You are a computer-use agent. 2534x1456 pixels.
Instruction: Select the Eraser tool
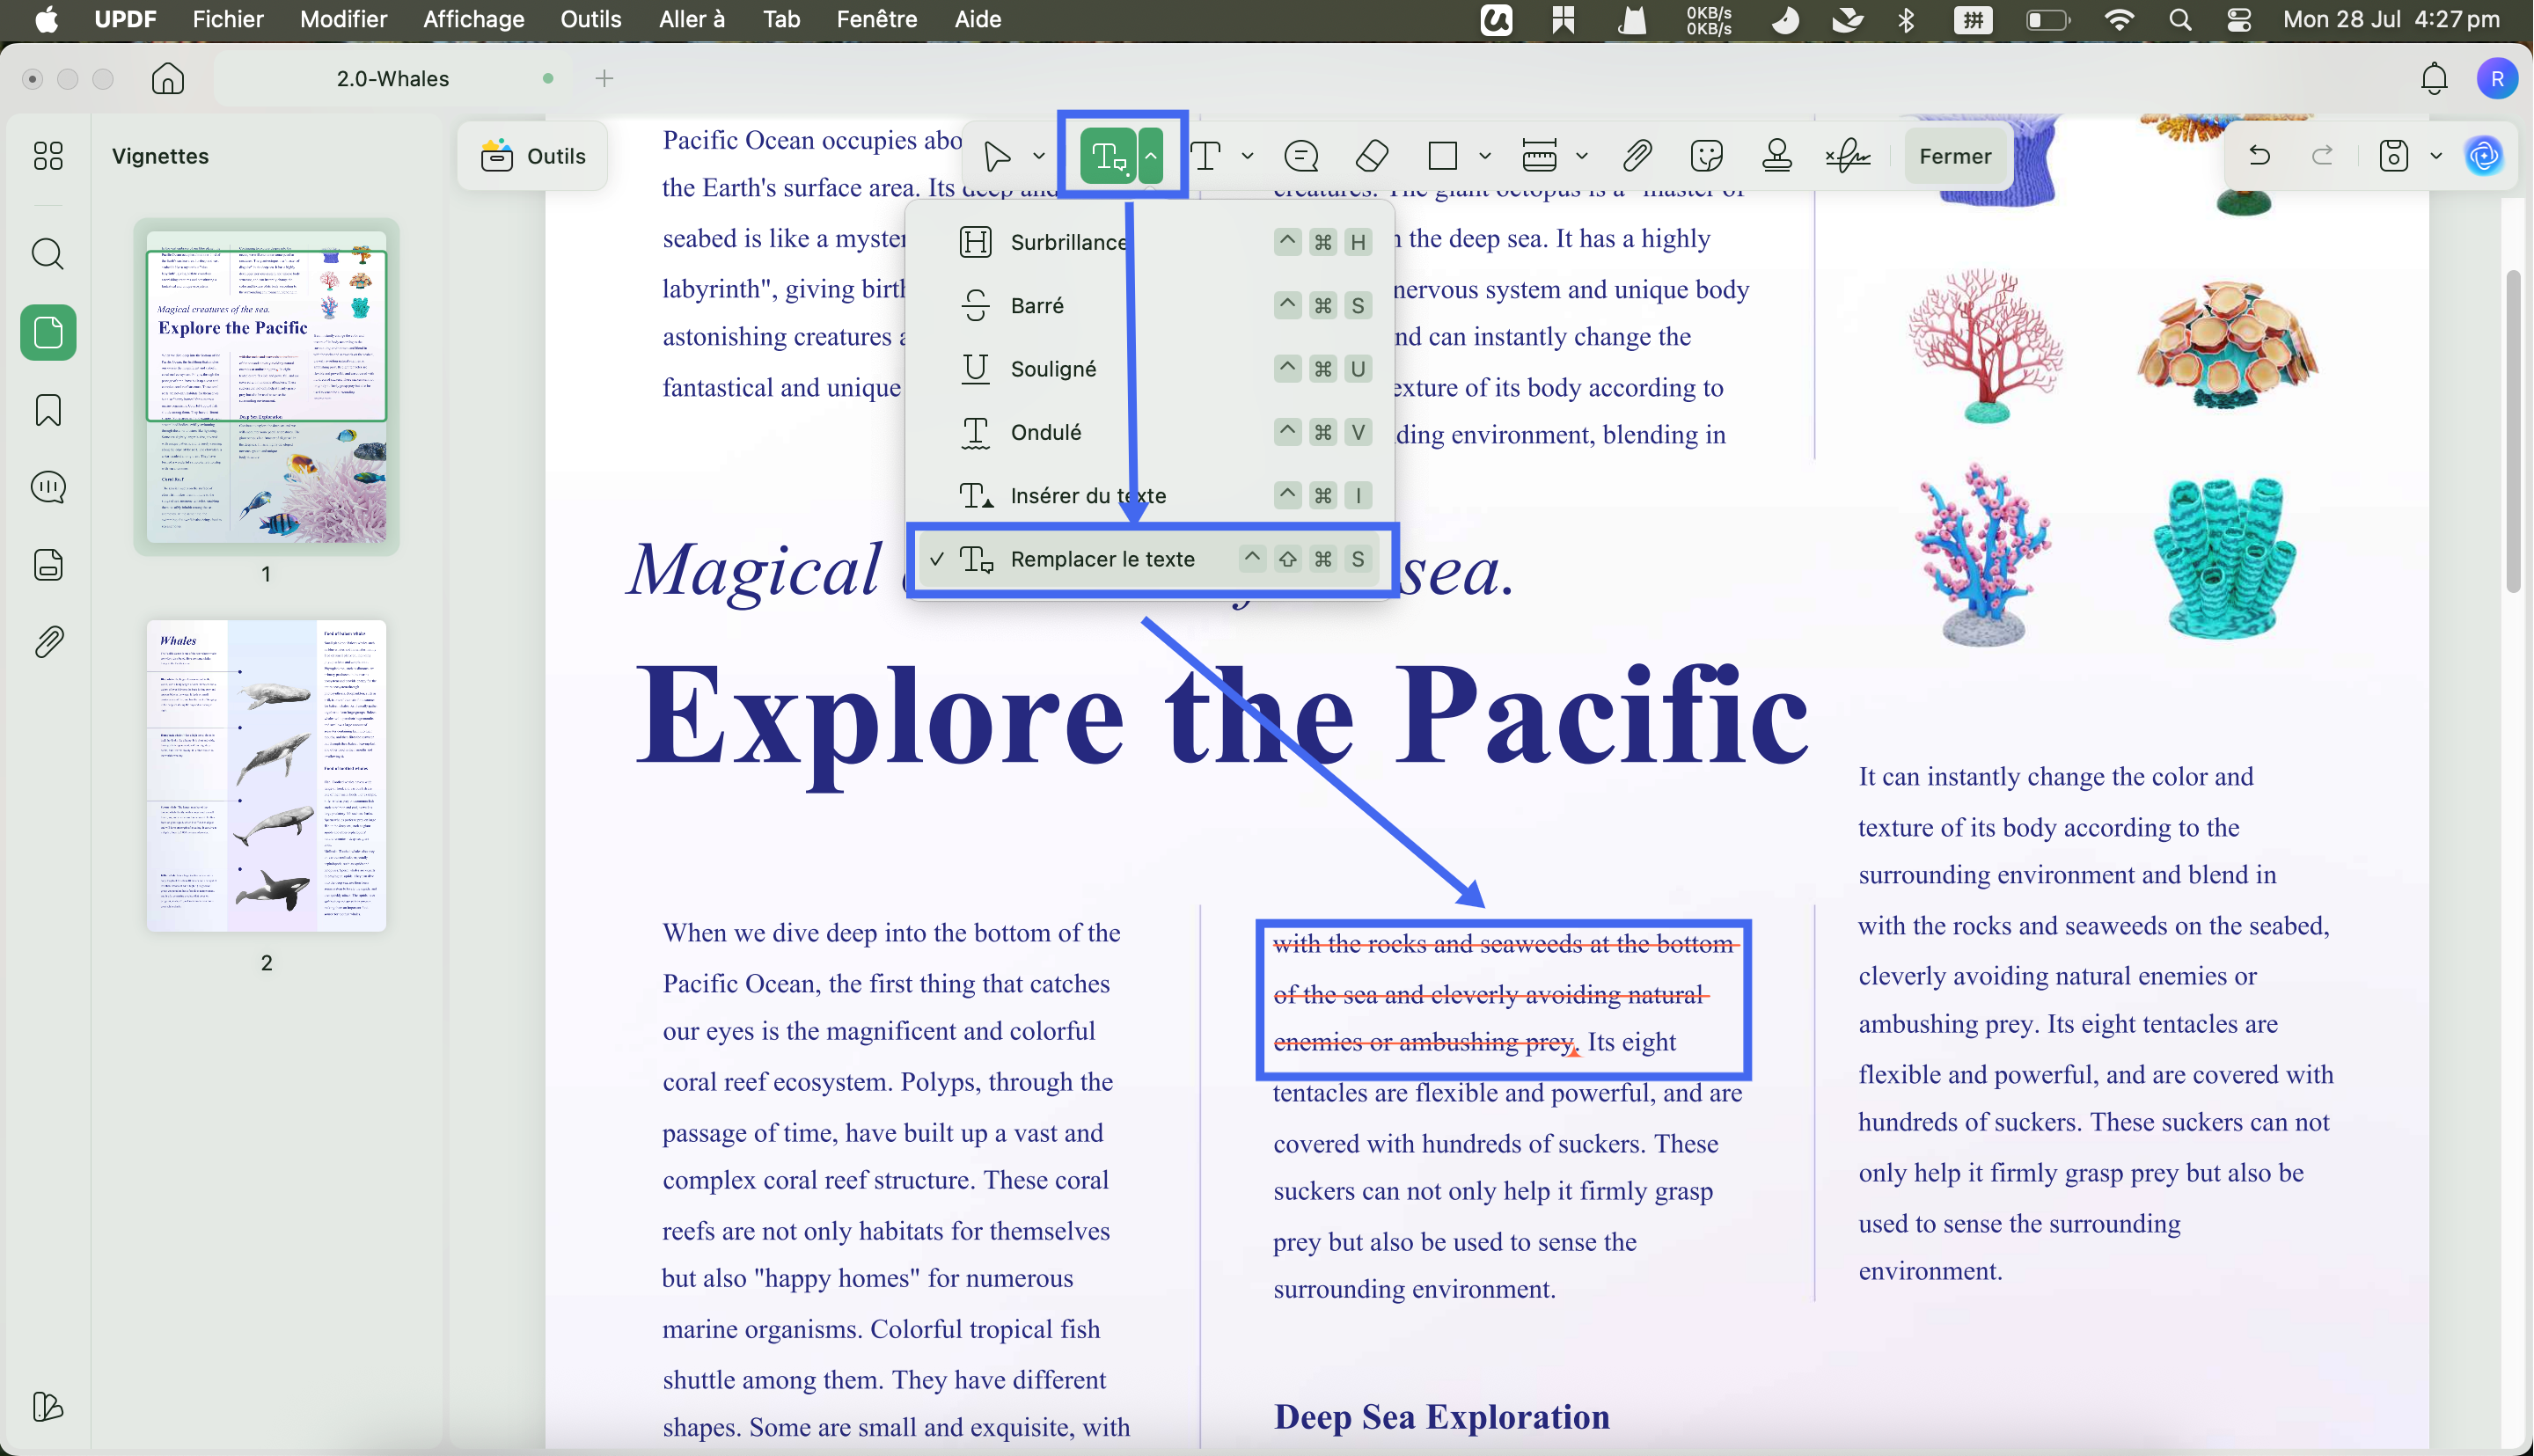tap(1372, 156)
